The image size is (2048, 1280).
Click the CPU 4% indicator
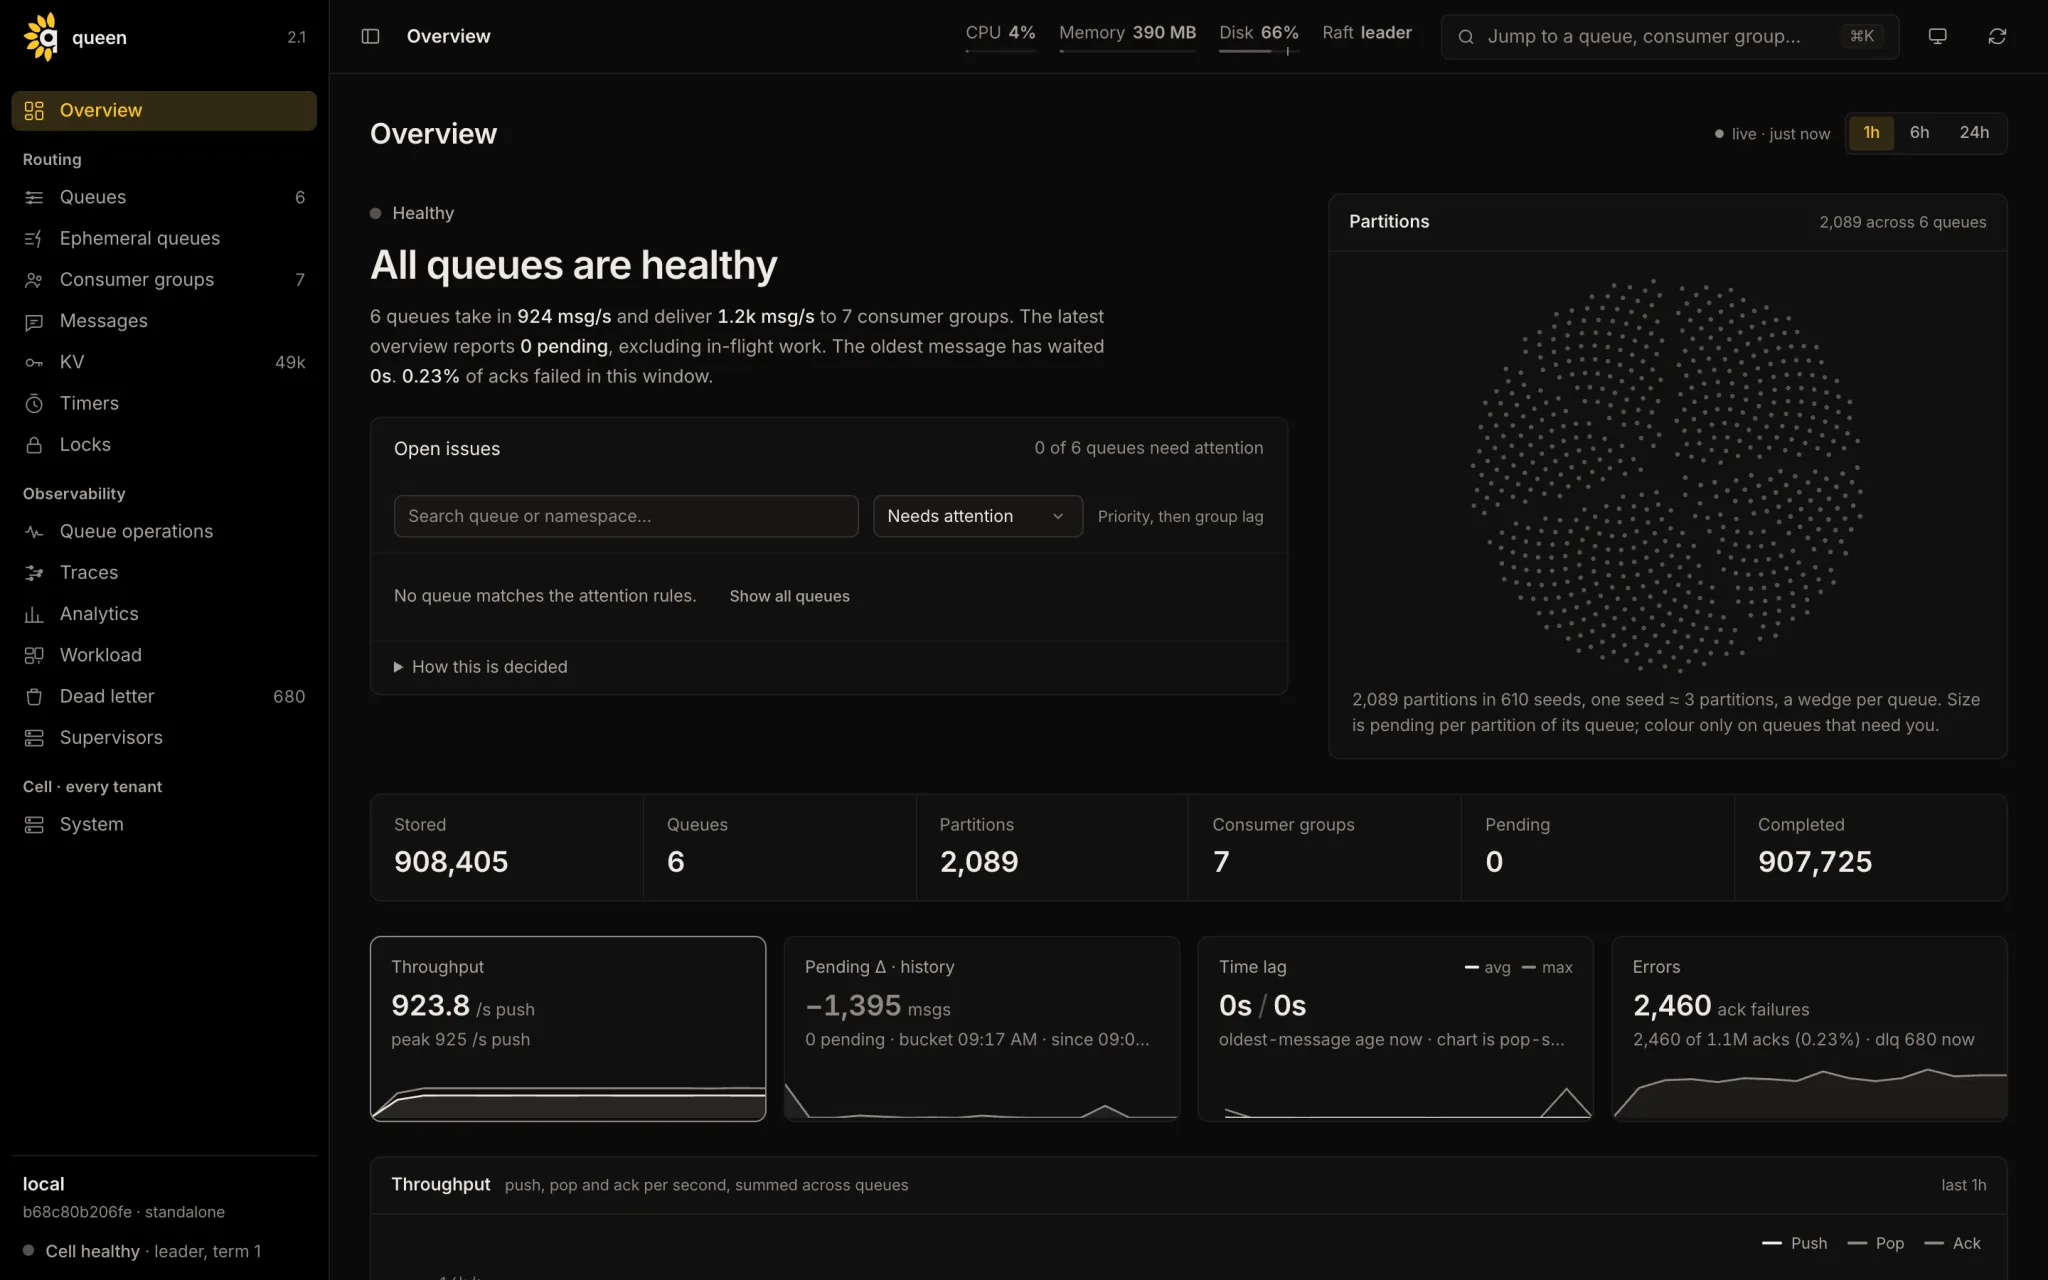1000,36
